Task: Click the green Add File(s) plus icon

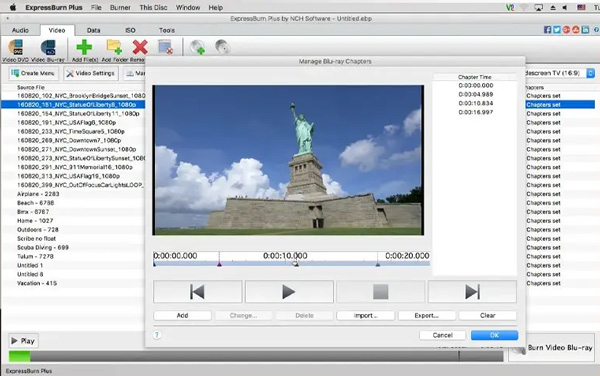Action: pos(84,47)
